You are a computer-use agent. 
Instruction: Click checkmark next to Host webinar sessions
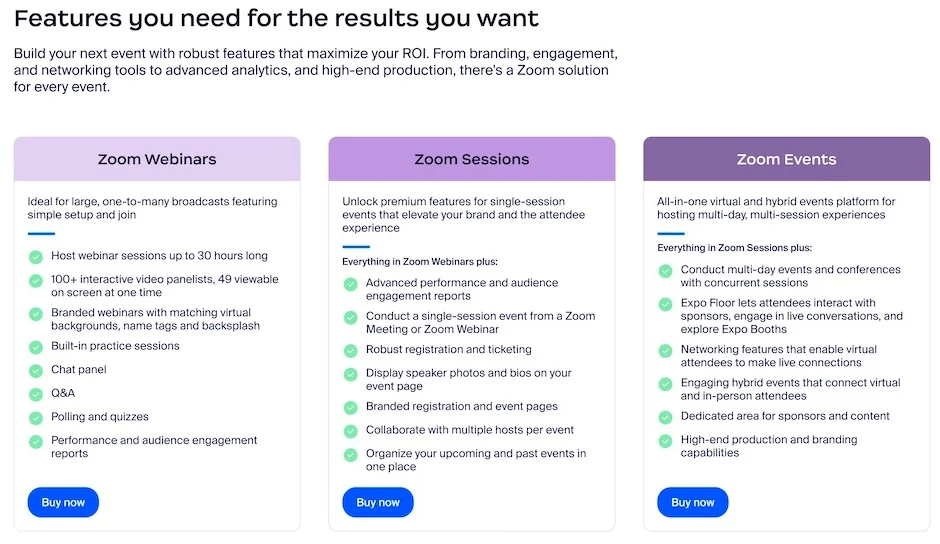(x=36, y=257)
